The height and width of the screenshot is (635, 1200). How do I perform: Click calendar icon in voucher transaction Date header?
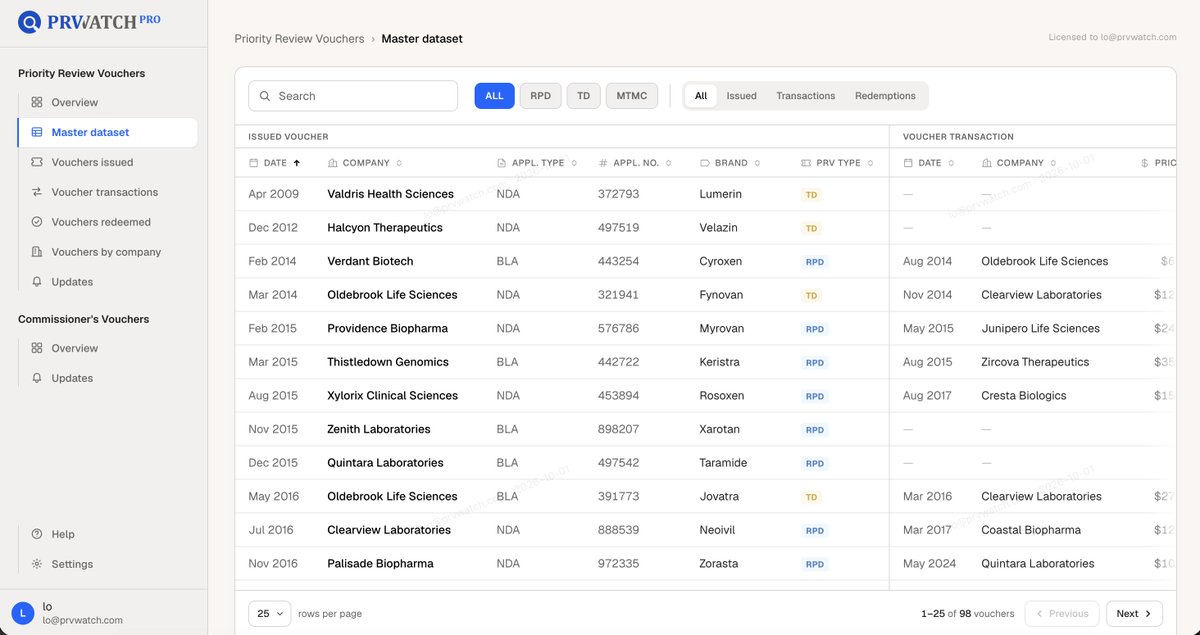pyautogui.click(x=908, y=163)
